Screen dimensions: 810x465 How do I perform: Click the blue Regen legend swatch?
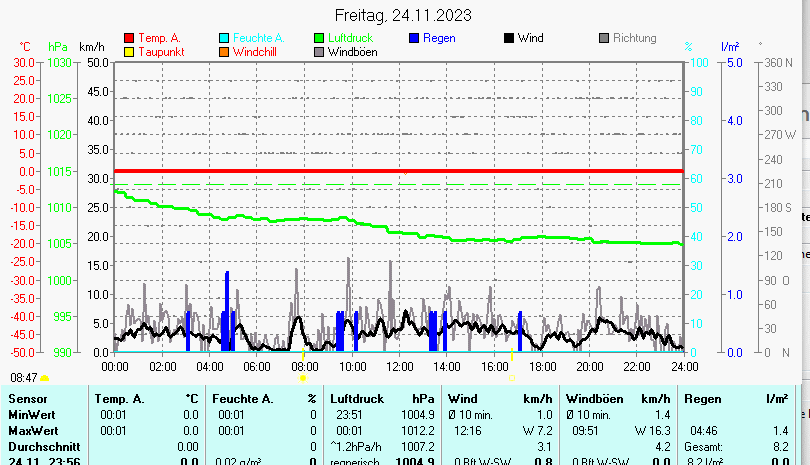click(x=414, y=38)
